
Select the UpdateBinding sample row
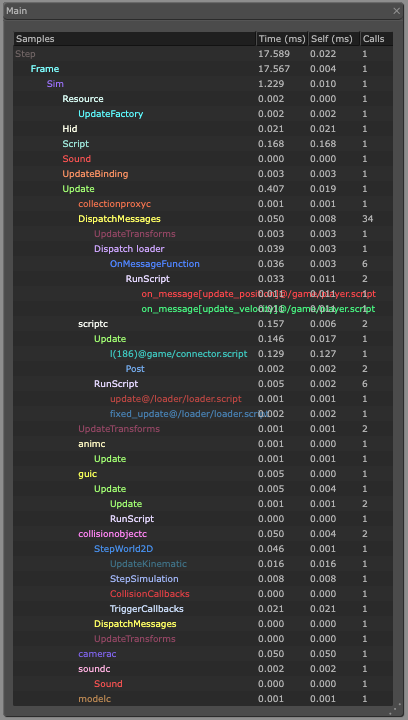(203, 174)
